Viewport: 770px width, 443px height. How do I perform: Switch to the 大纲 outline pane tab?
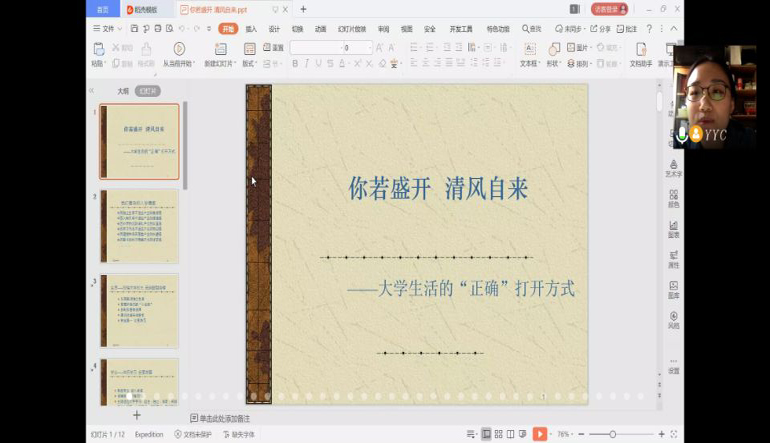(123, 91)
